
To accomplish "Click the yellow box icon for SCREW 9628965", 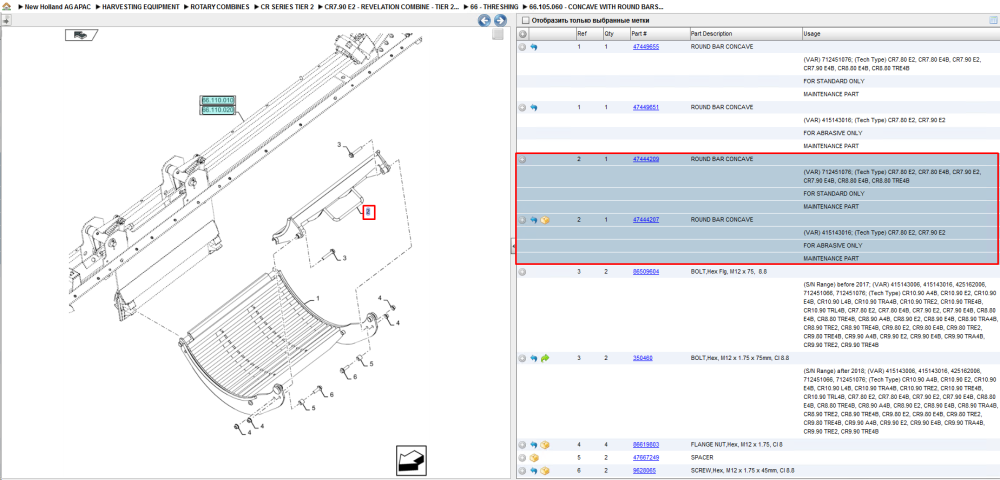I will click(x=545, y=471).
